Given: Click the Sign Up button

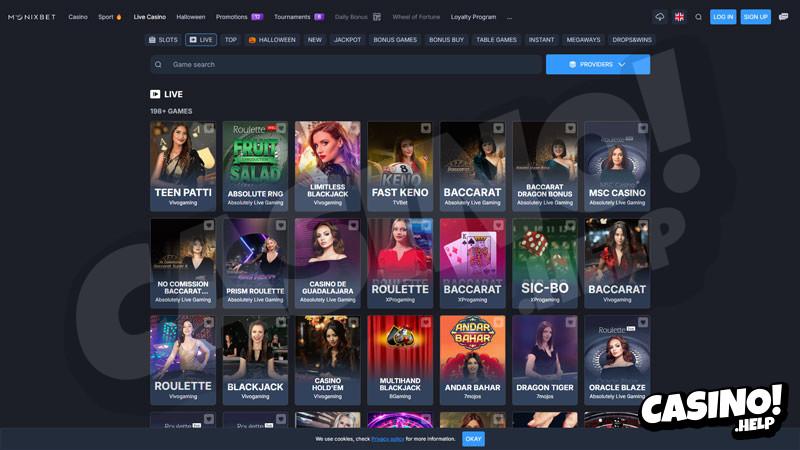Looking at the screenshot, I should point(756,17).
